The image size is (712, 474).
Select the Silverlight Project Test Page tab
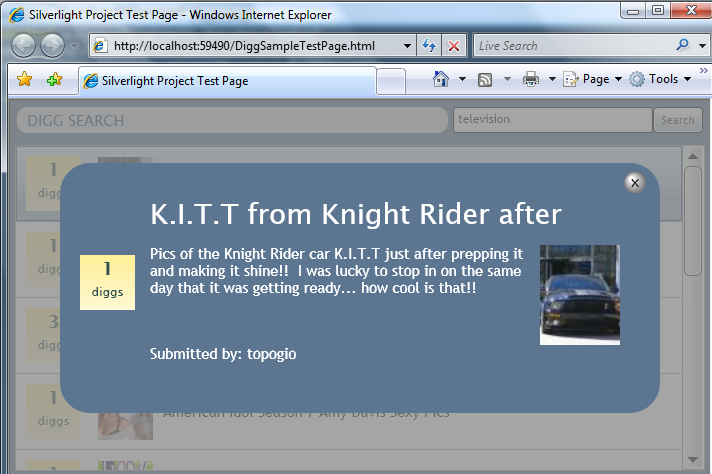click(227, 81)
